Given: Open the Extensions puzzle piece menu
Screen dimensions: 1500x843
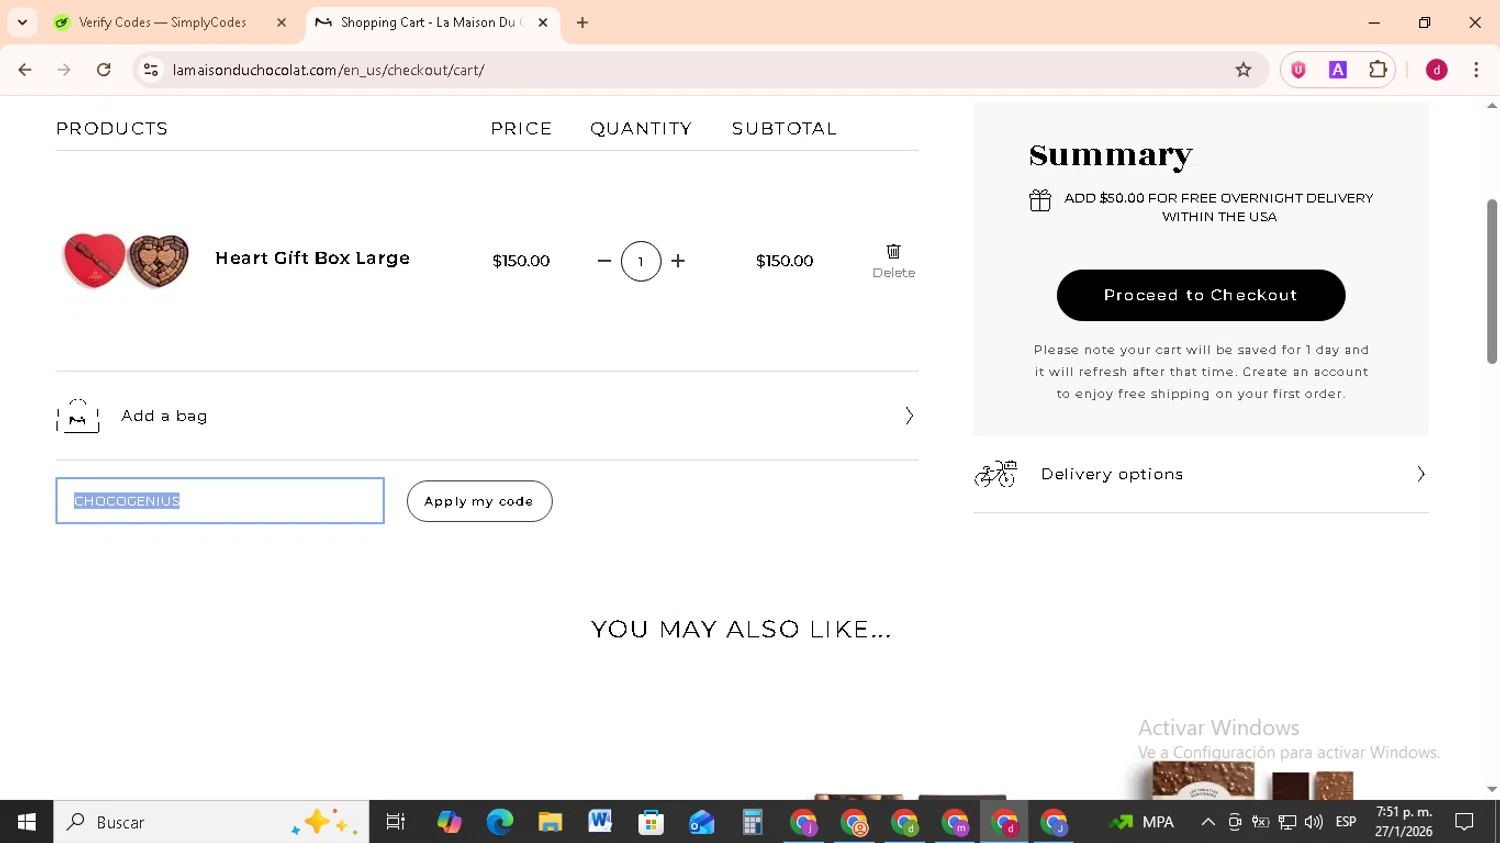Looking at the screenshot, I should (1378, 70).
